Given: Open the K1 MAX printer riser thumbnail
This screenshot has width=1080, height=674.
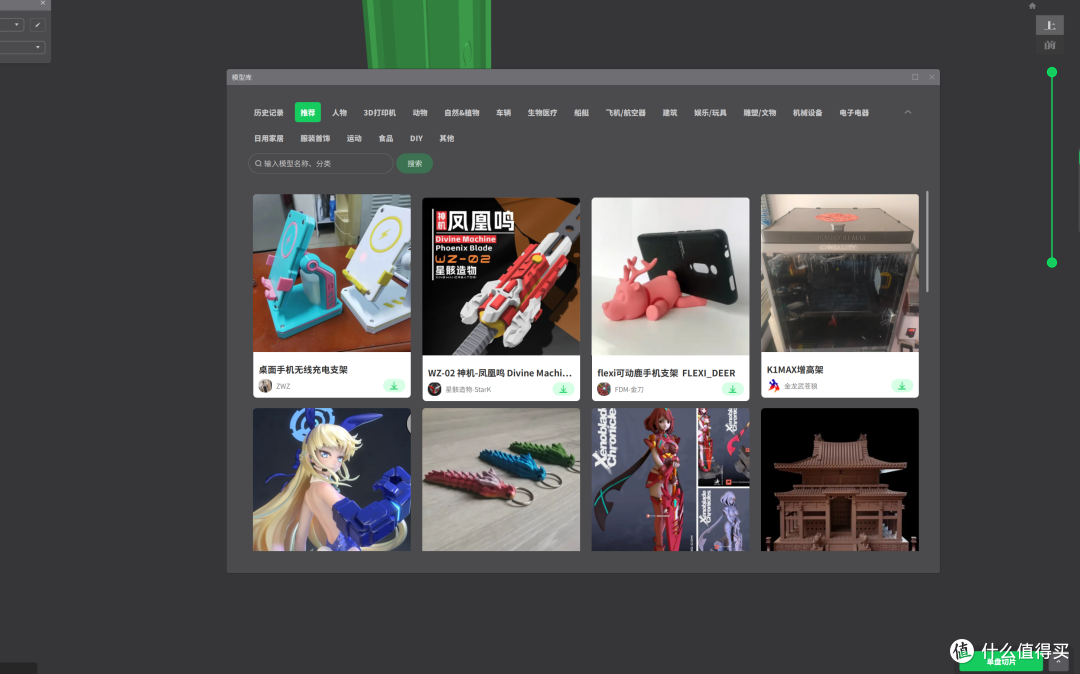Looking at the screenshot, I should [x=840, y=273].
